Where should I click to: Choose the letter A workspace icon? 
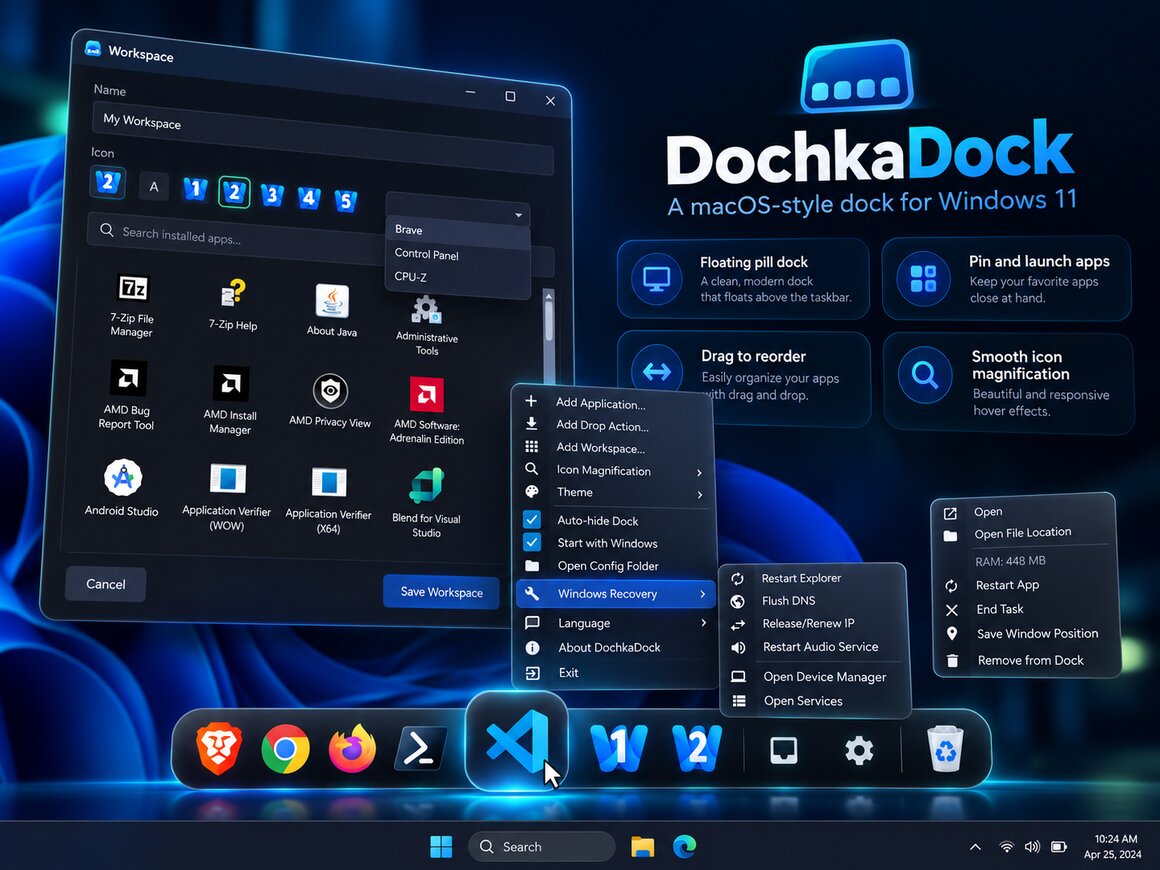coord(154,186)
